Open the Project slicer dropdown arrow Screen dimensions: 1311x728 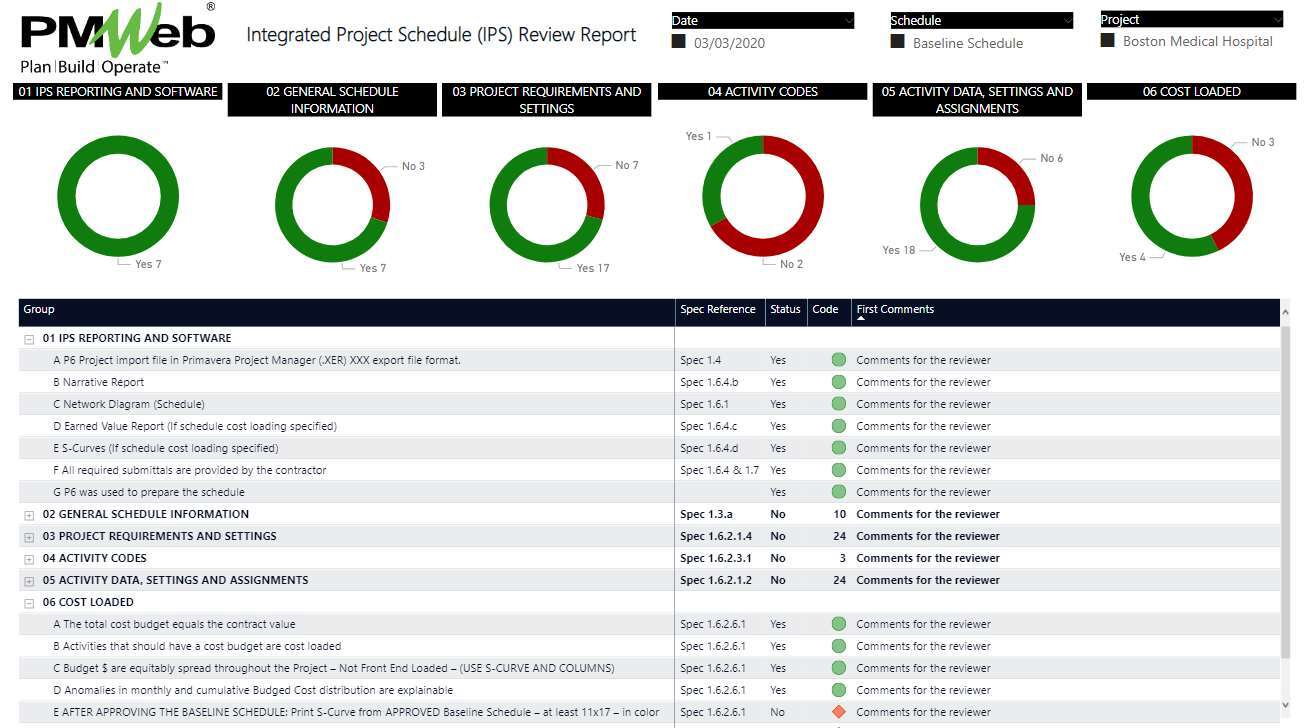point(1277,20)
